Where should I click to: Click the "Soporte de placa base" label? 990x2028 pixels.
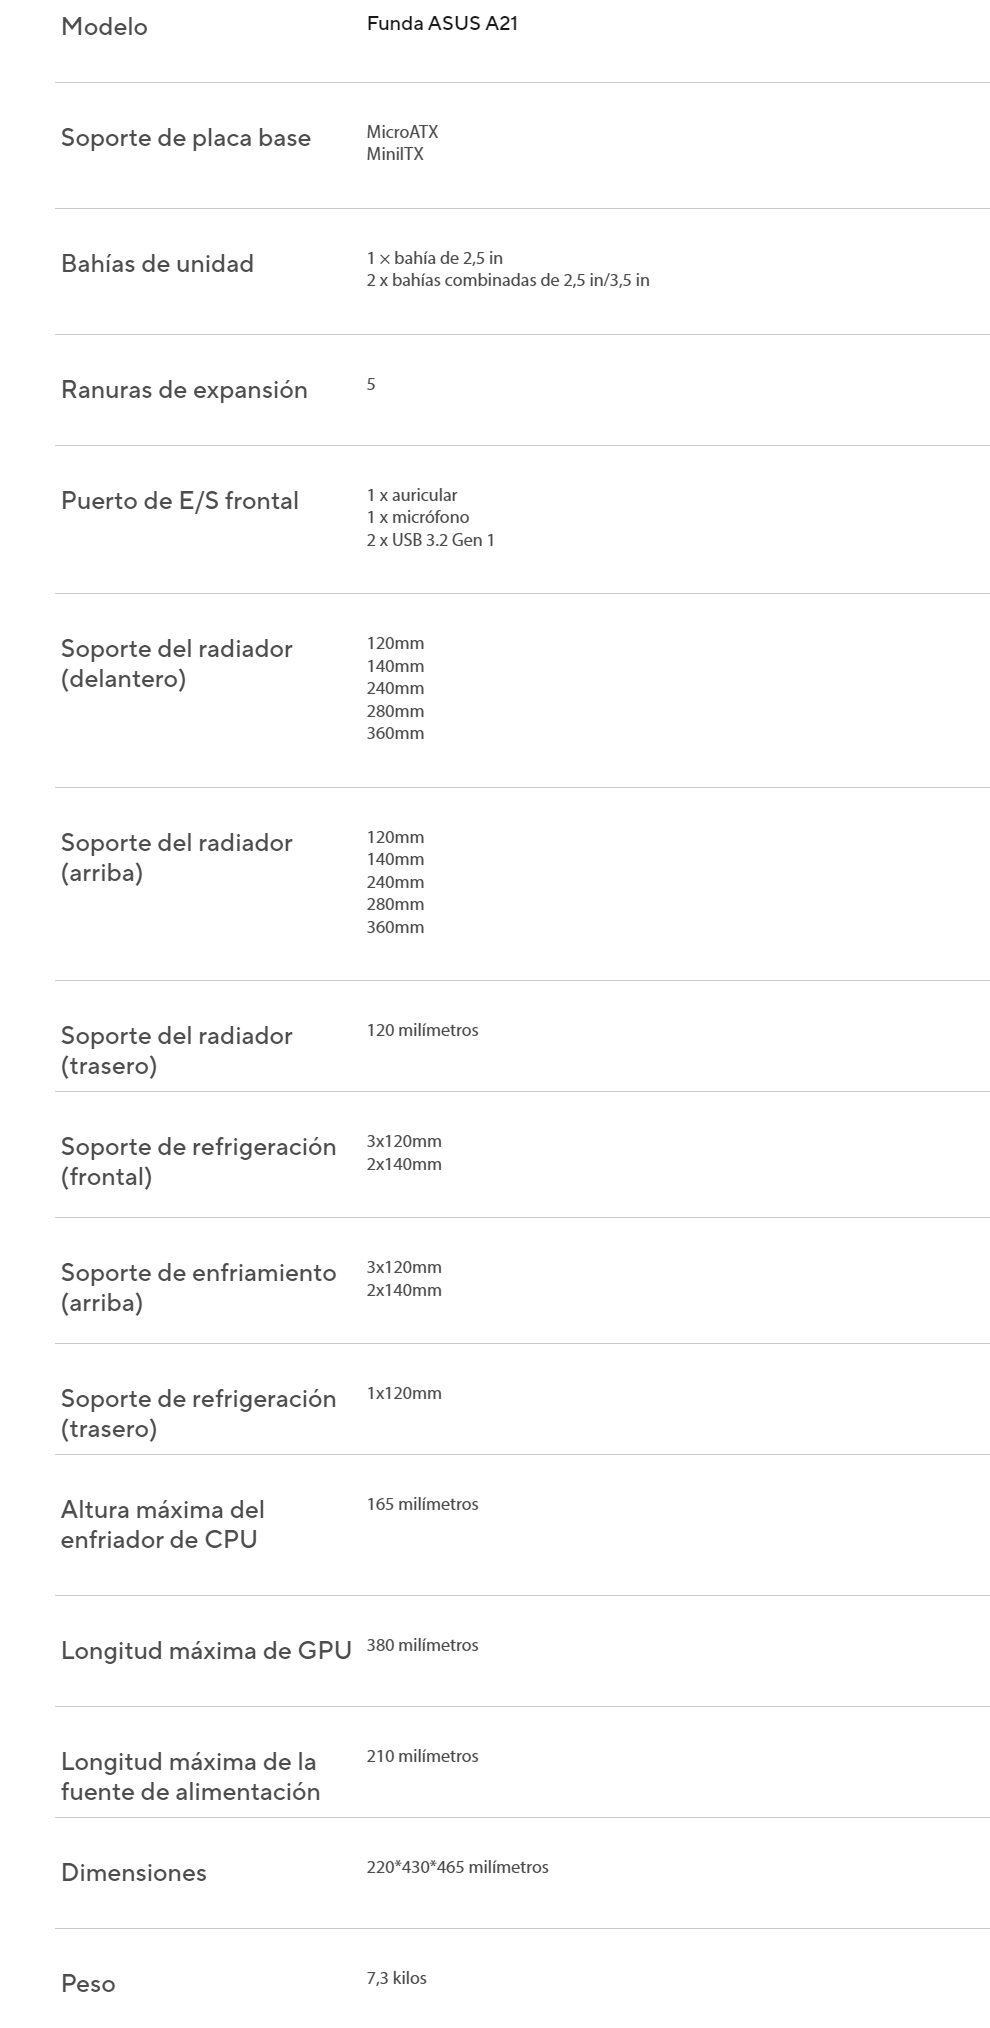186,138
